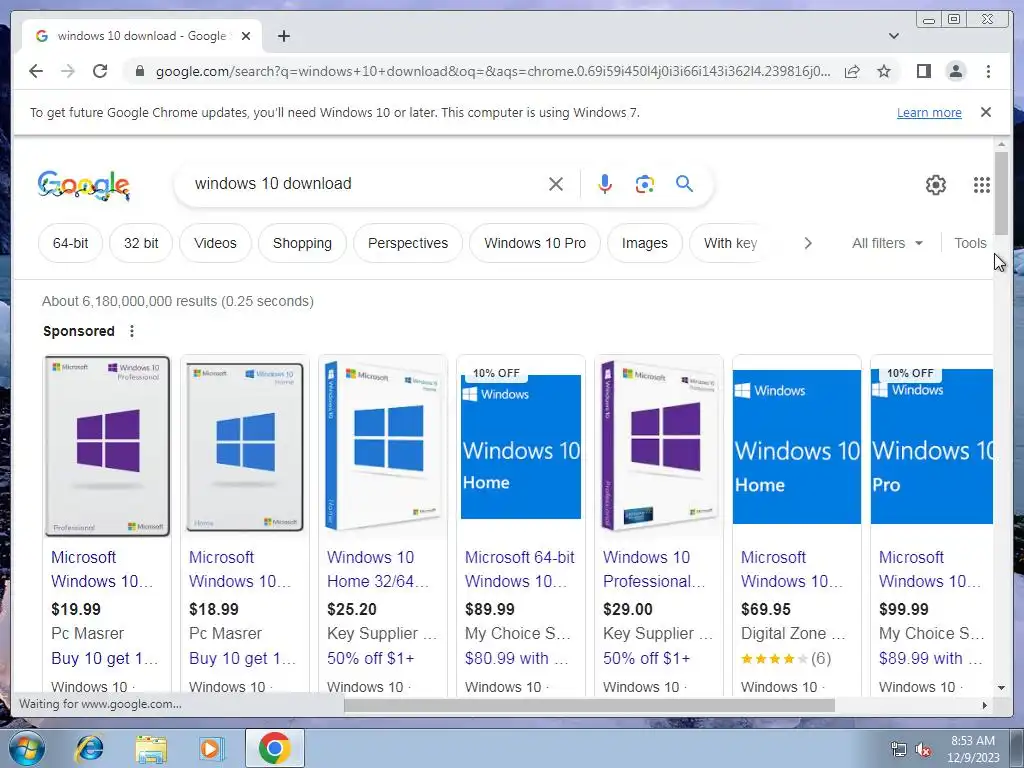Click the $80.99 with offer text

pos(516,658)
